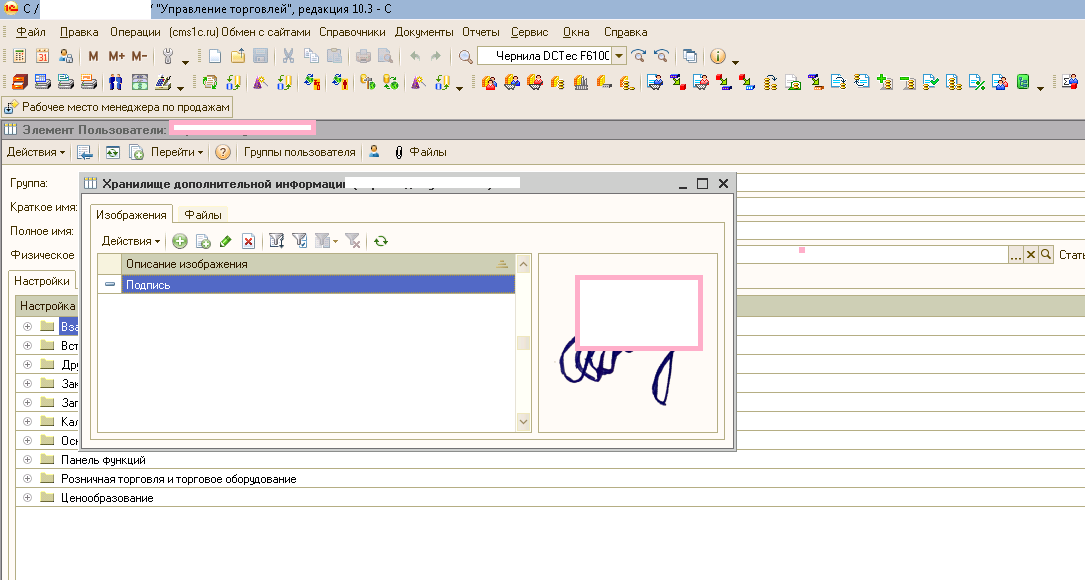Image resolution: width=1085 pixels, height=580 pixels.
Task: Switch to the Файлы tab
Action: (203, 214)
